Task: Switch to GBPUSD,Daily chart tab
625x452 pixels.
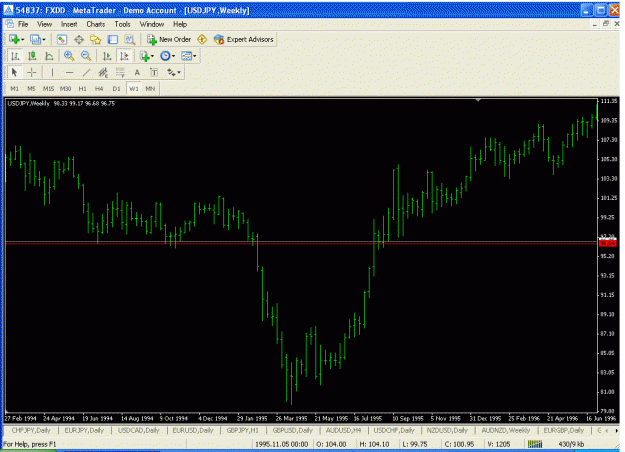Action: click(x=293, y=430)
